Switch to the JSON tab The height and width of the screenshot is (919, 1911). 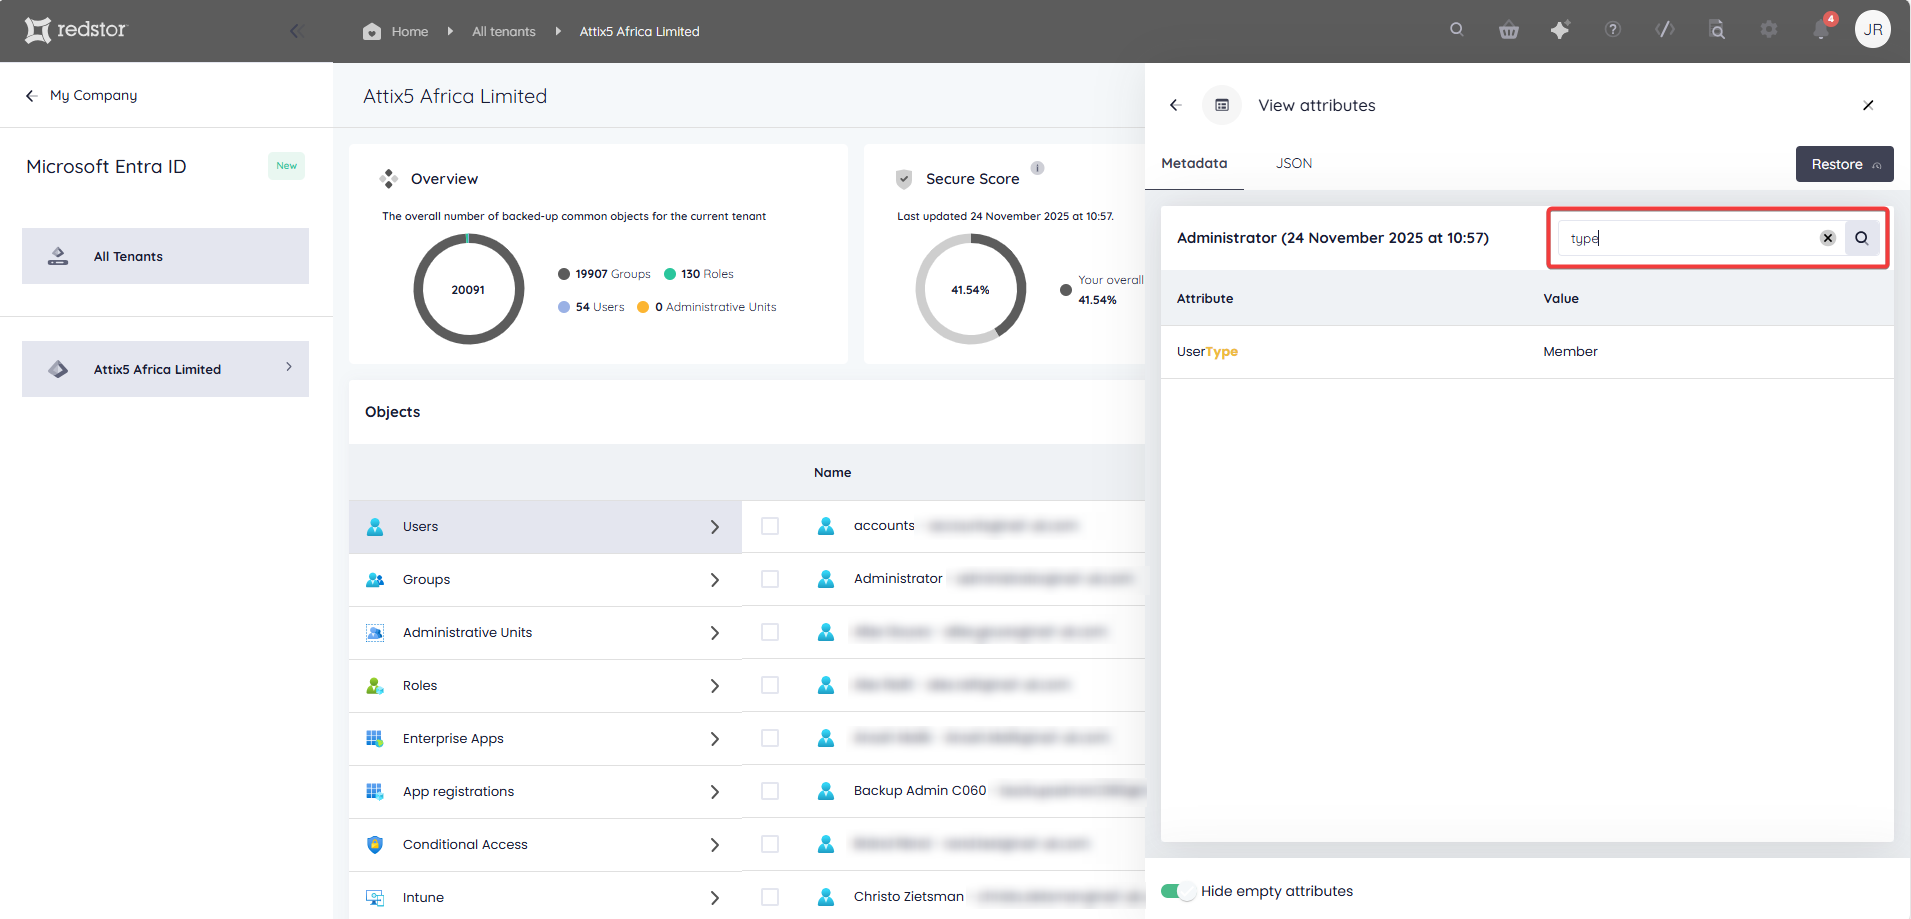1294,163
